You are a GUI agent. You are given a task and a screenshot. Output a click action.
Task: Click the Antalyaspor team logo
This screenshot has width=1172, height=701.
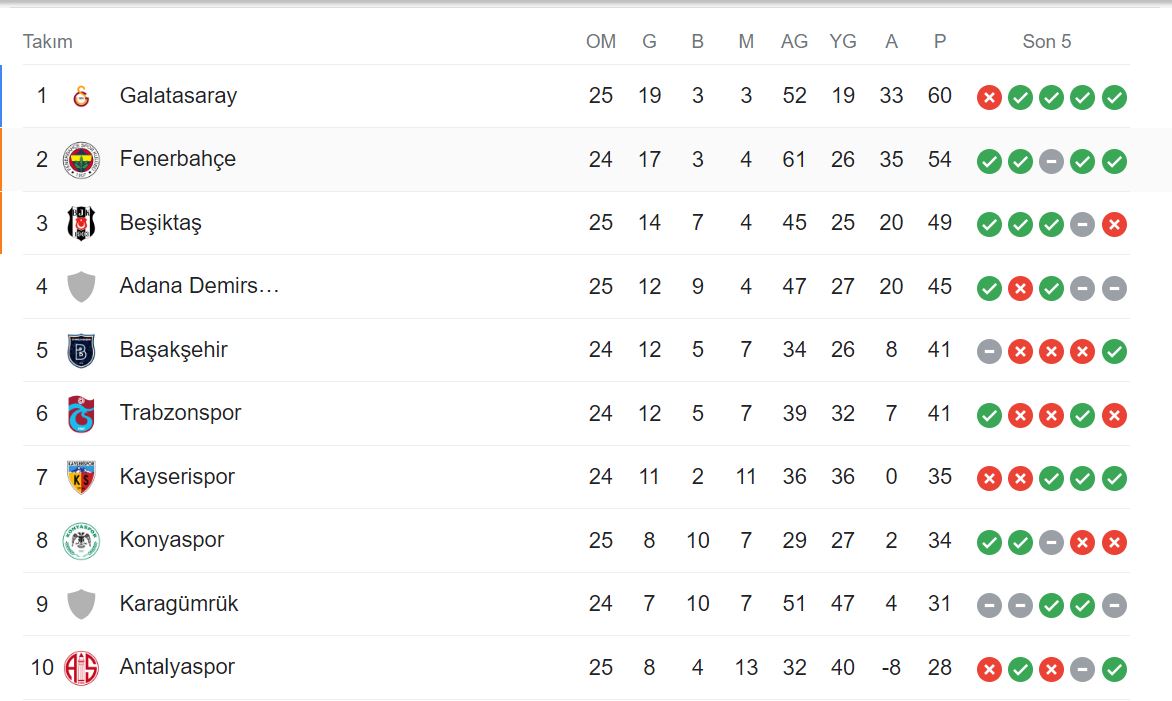point(81,667)
